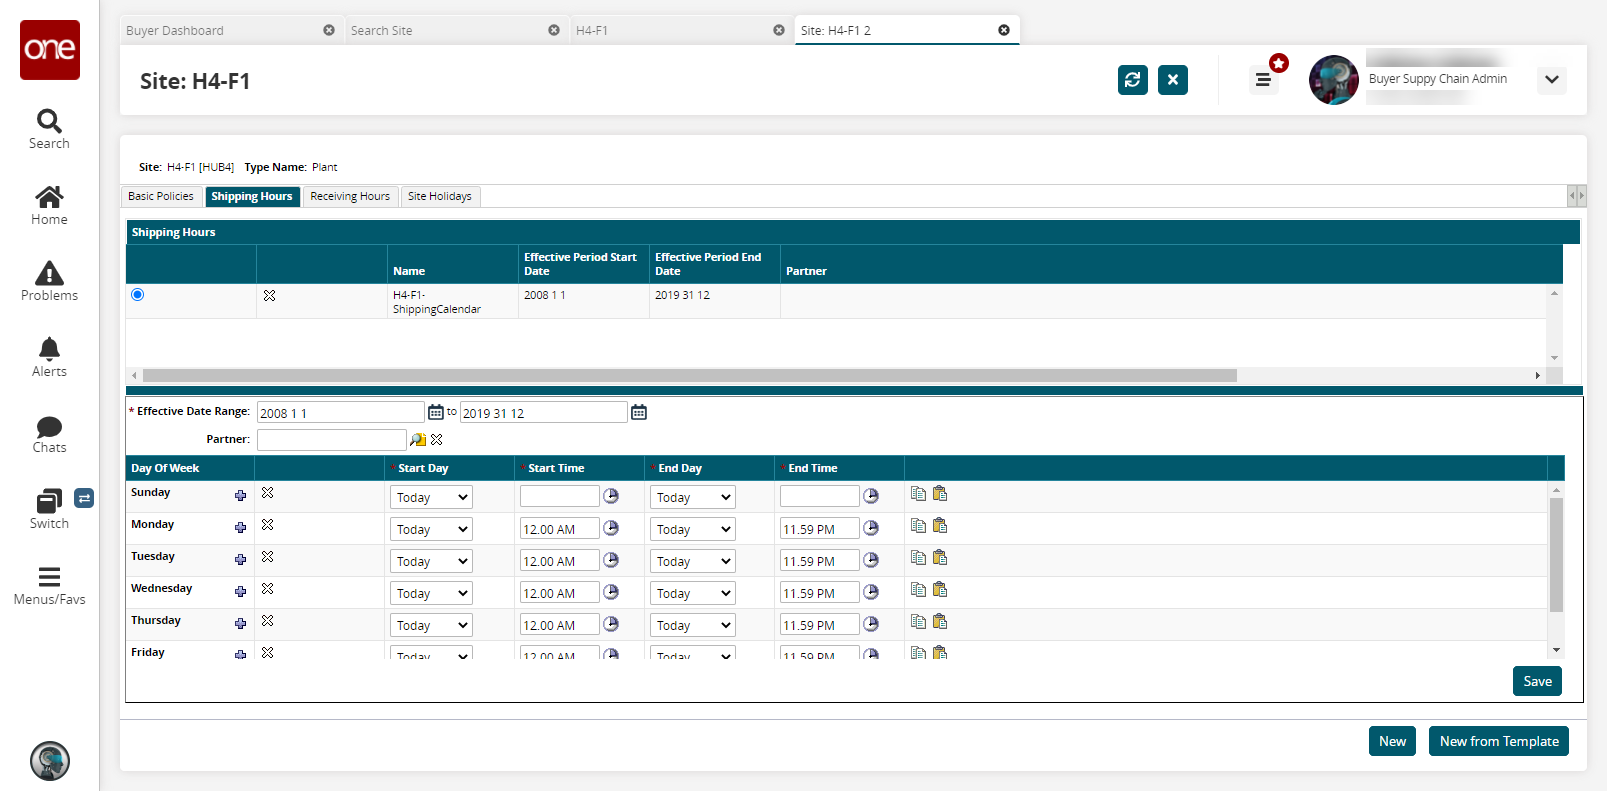
Task: Click the add plus icon for Wednesday
Action: [240, 591]
